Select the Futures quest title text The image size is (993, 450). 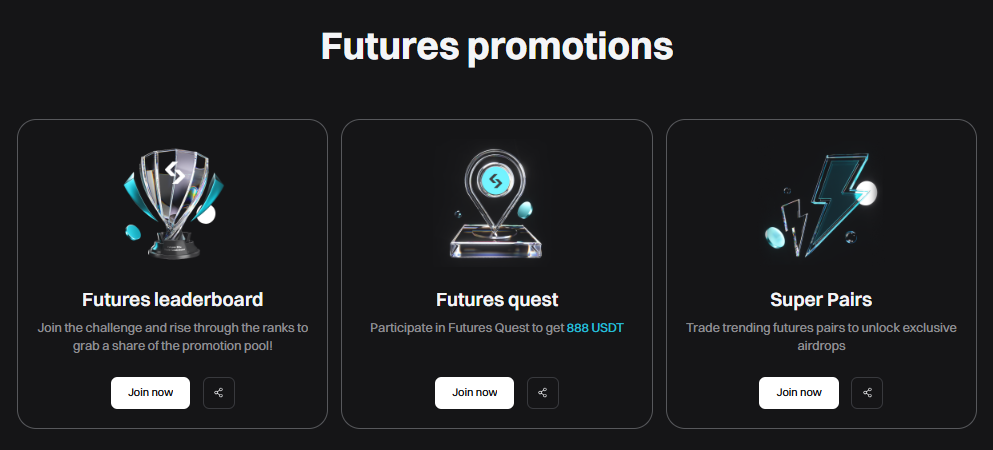click(x=496, y=299)
